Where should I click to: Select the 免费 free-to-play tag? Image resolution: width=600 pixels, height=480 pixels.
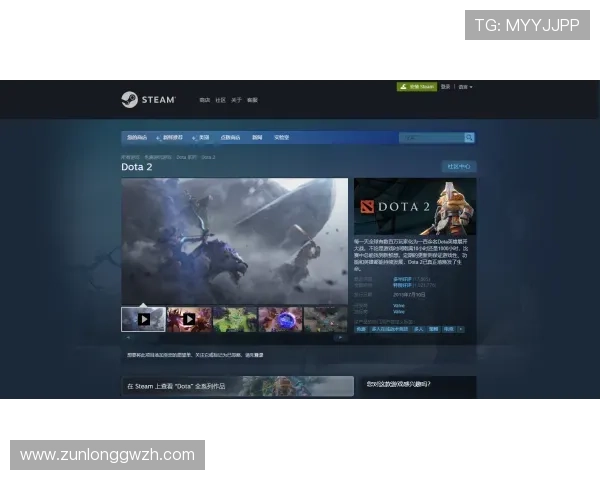361,329
